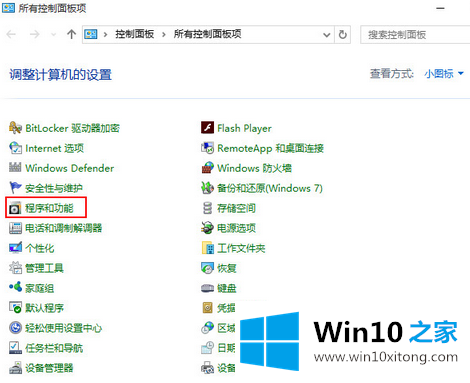Click the back navigation arrow

[x=11, y=34]
